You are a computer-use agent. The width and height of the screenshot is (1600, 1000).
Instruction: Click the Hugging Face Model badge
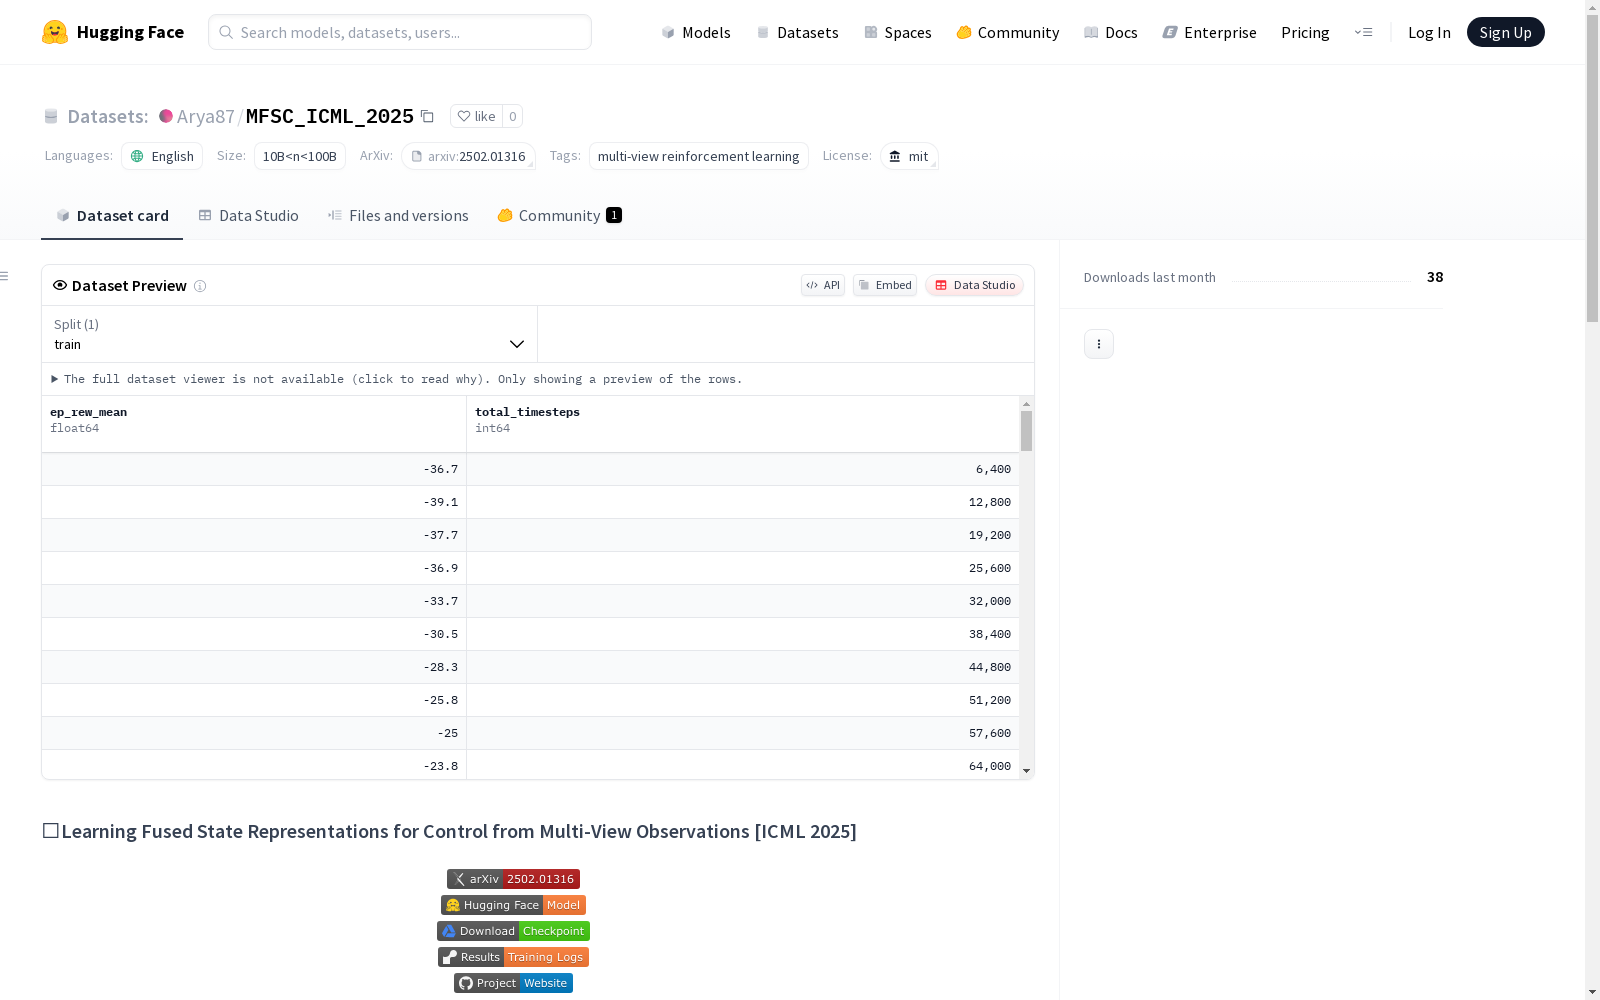(513, 905)
